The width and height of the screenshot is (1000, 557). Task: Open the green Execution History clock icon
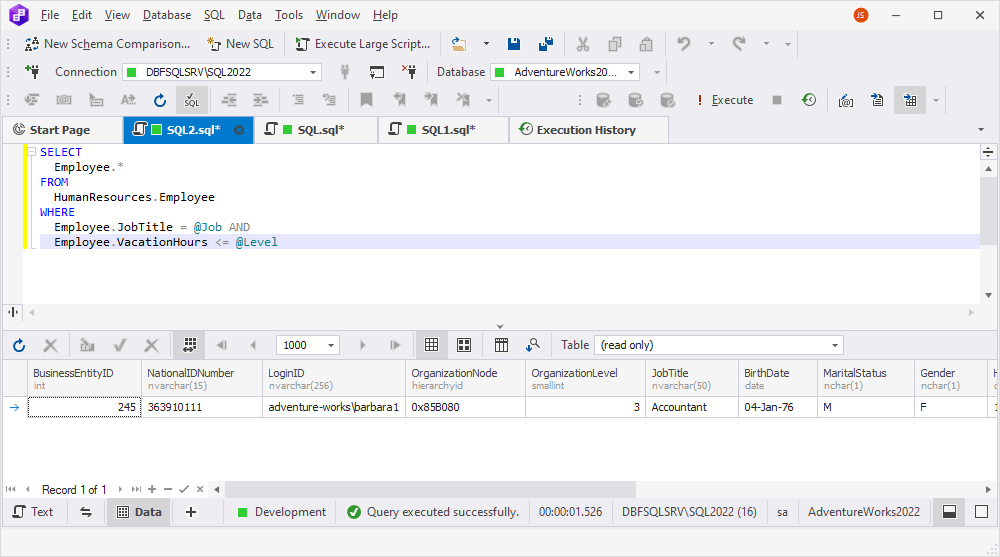point(809,100)
